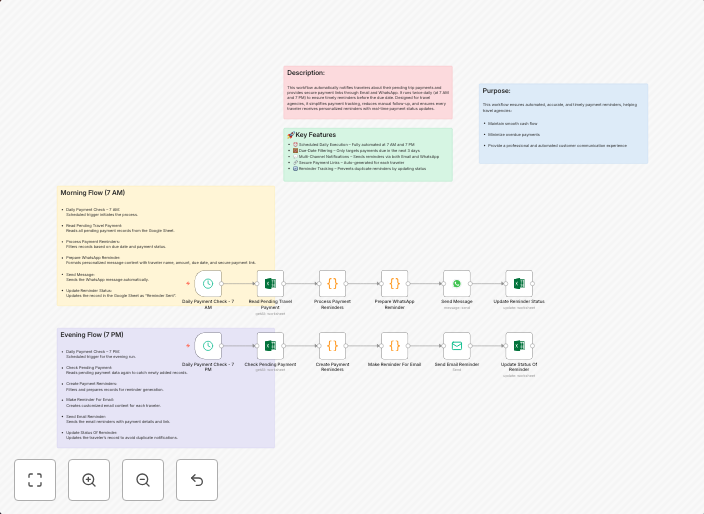This screenshot has width=704, height=514.
Task: Open the WhatsApp Send Message node
Action: [457, 284]
